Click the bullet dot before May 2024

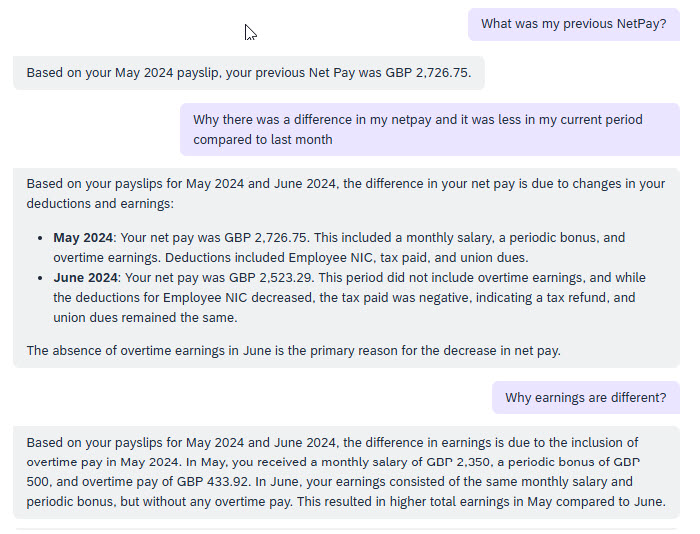[41, 238]
